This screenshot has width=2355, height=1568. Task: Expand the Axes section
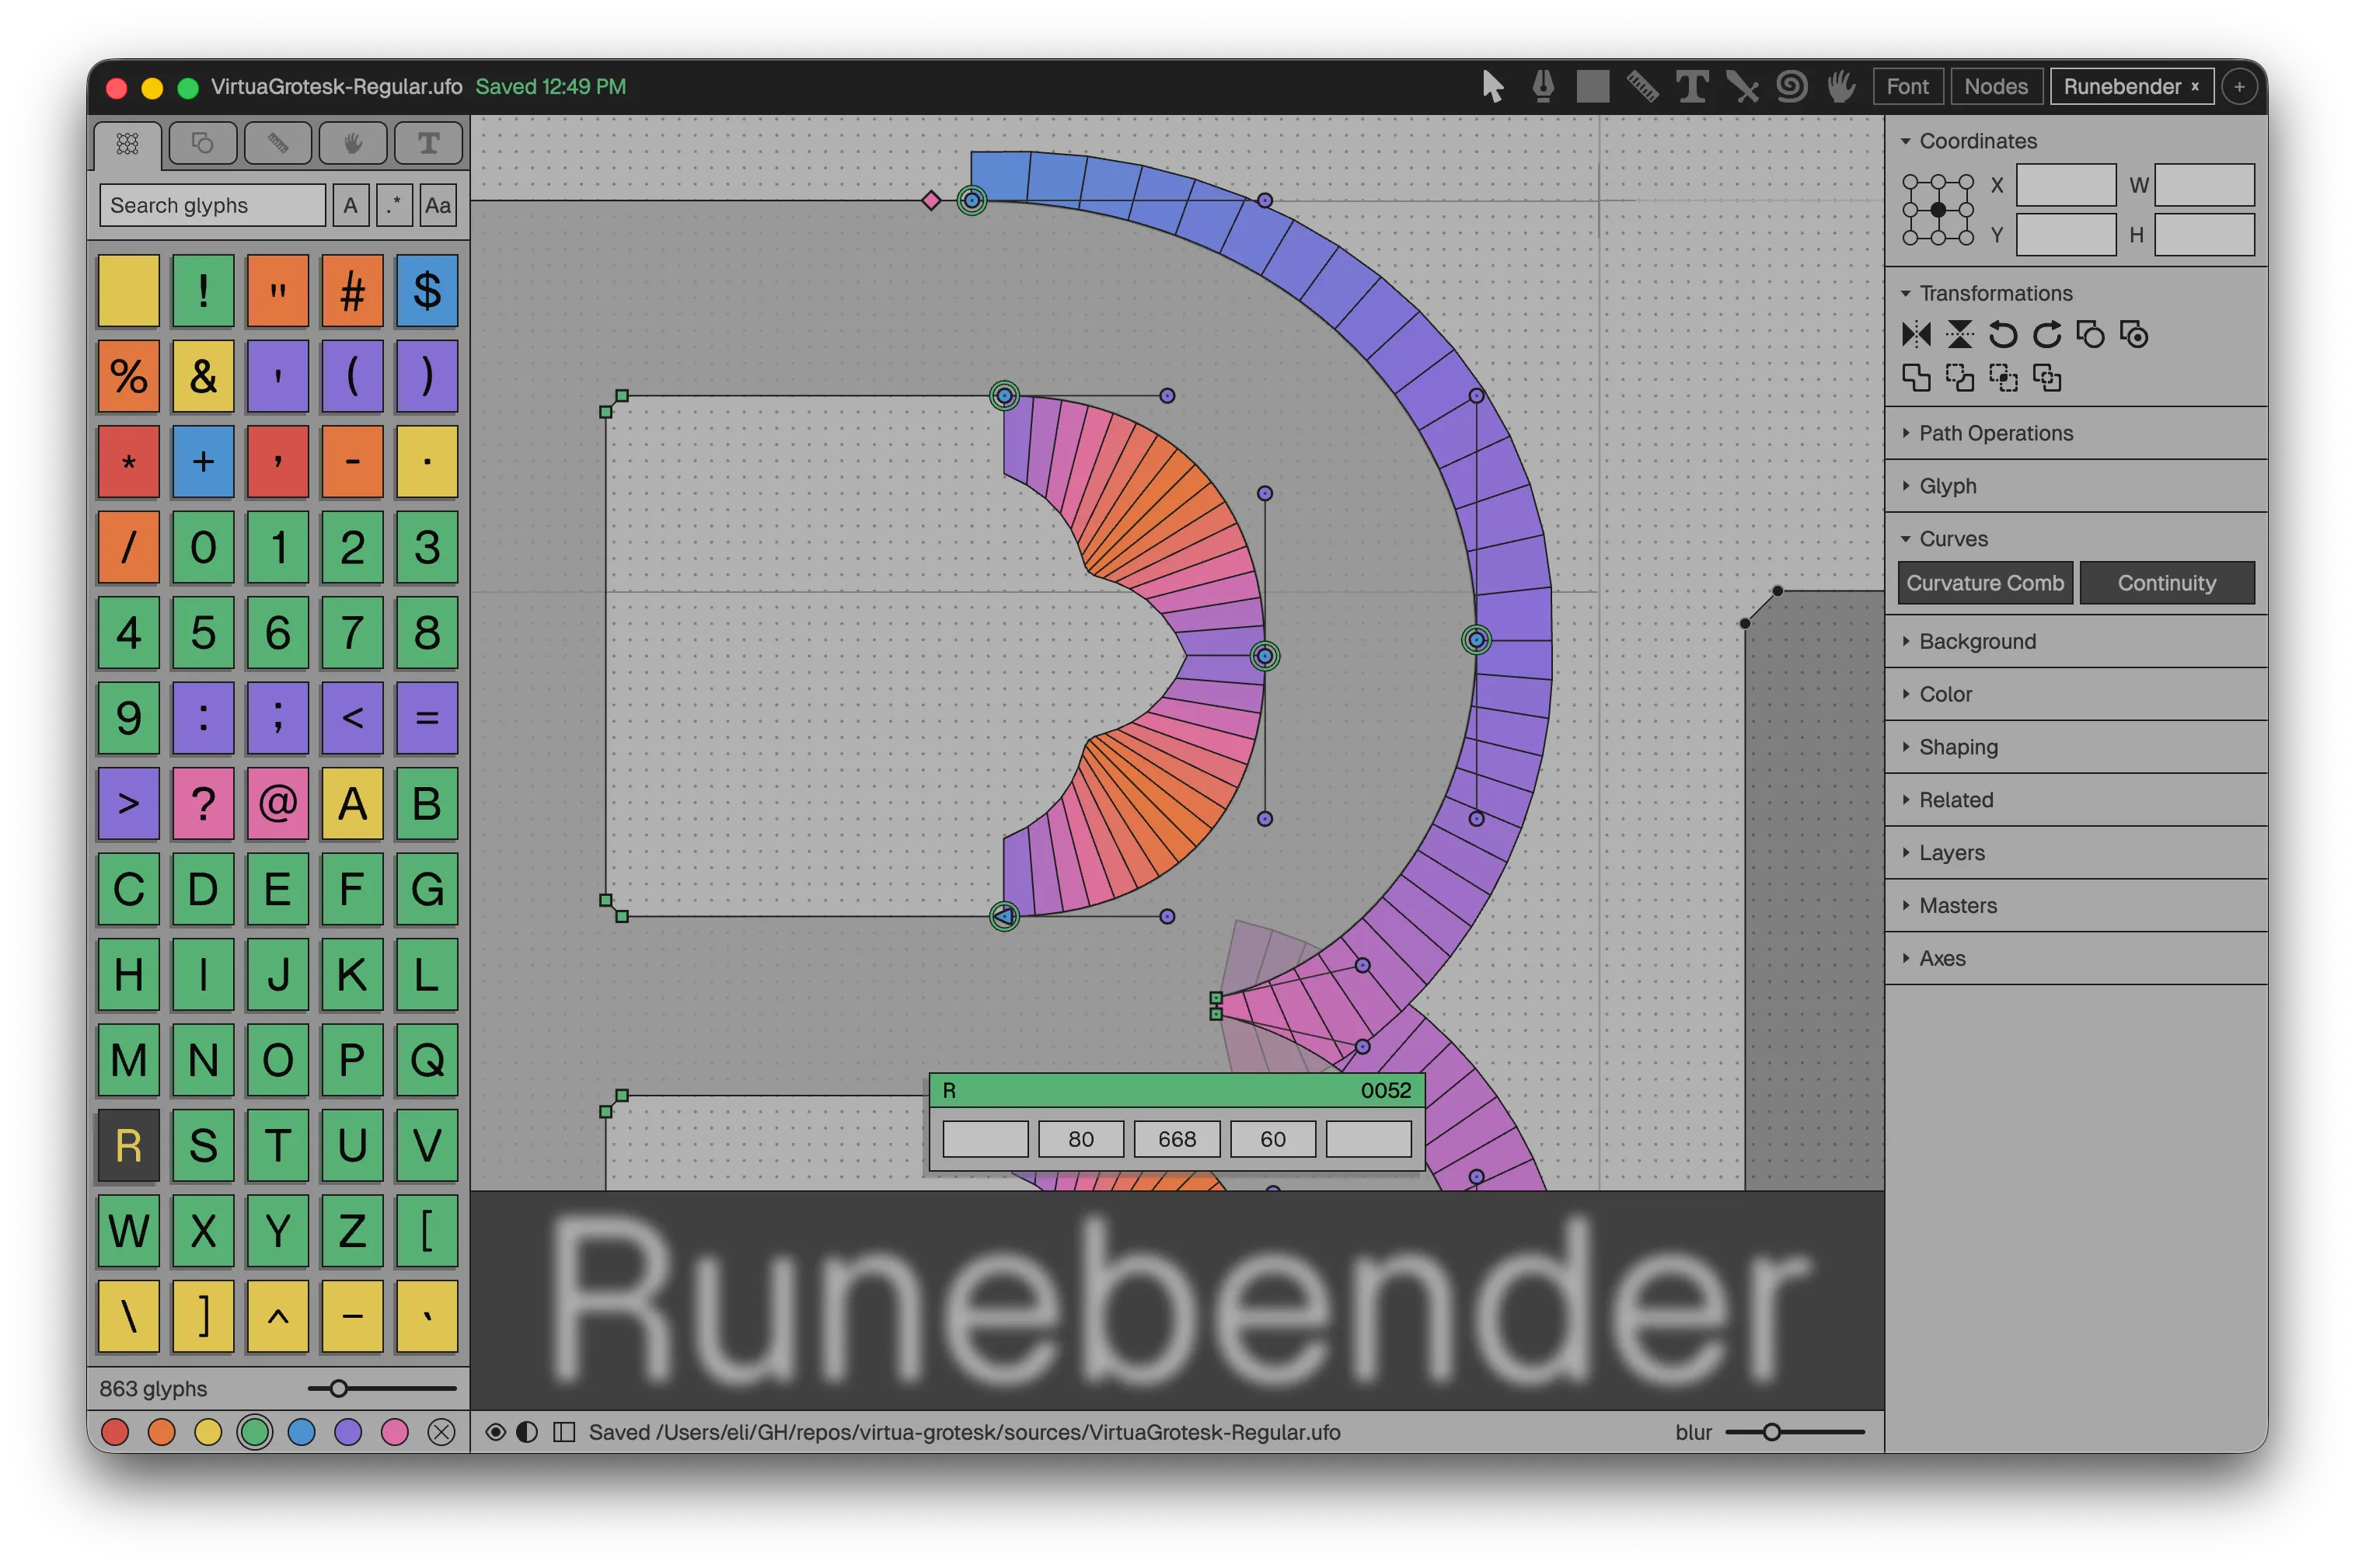1933,958
